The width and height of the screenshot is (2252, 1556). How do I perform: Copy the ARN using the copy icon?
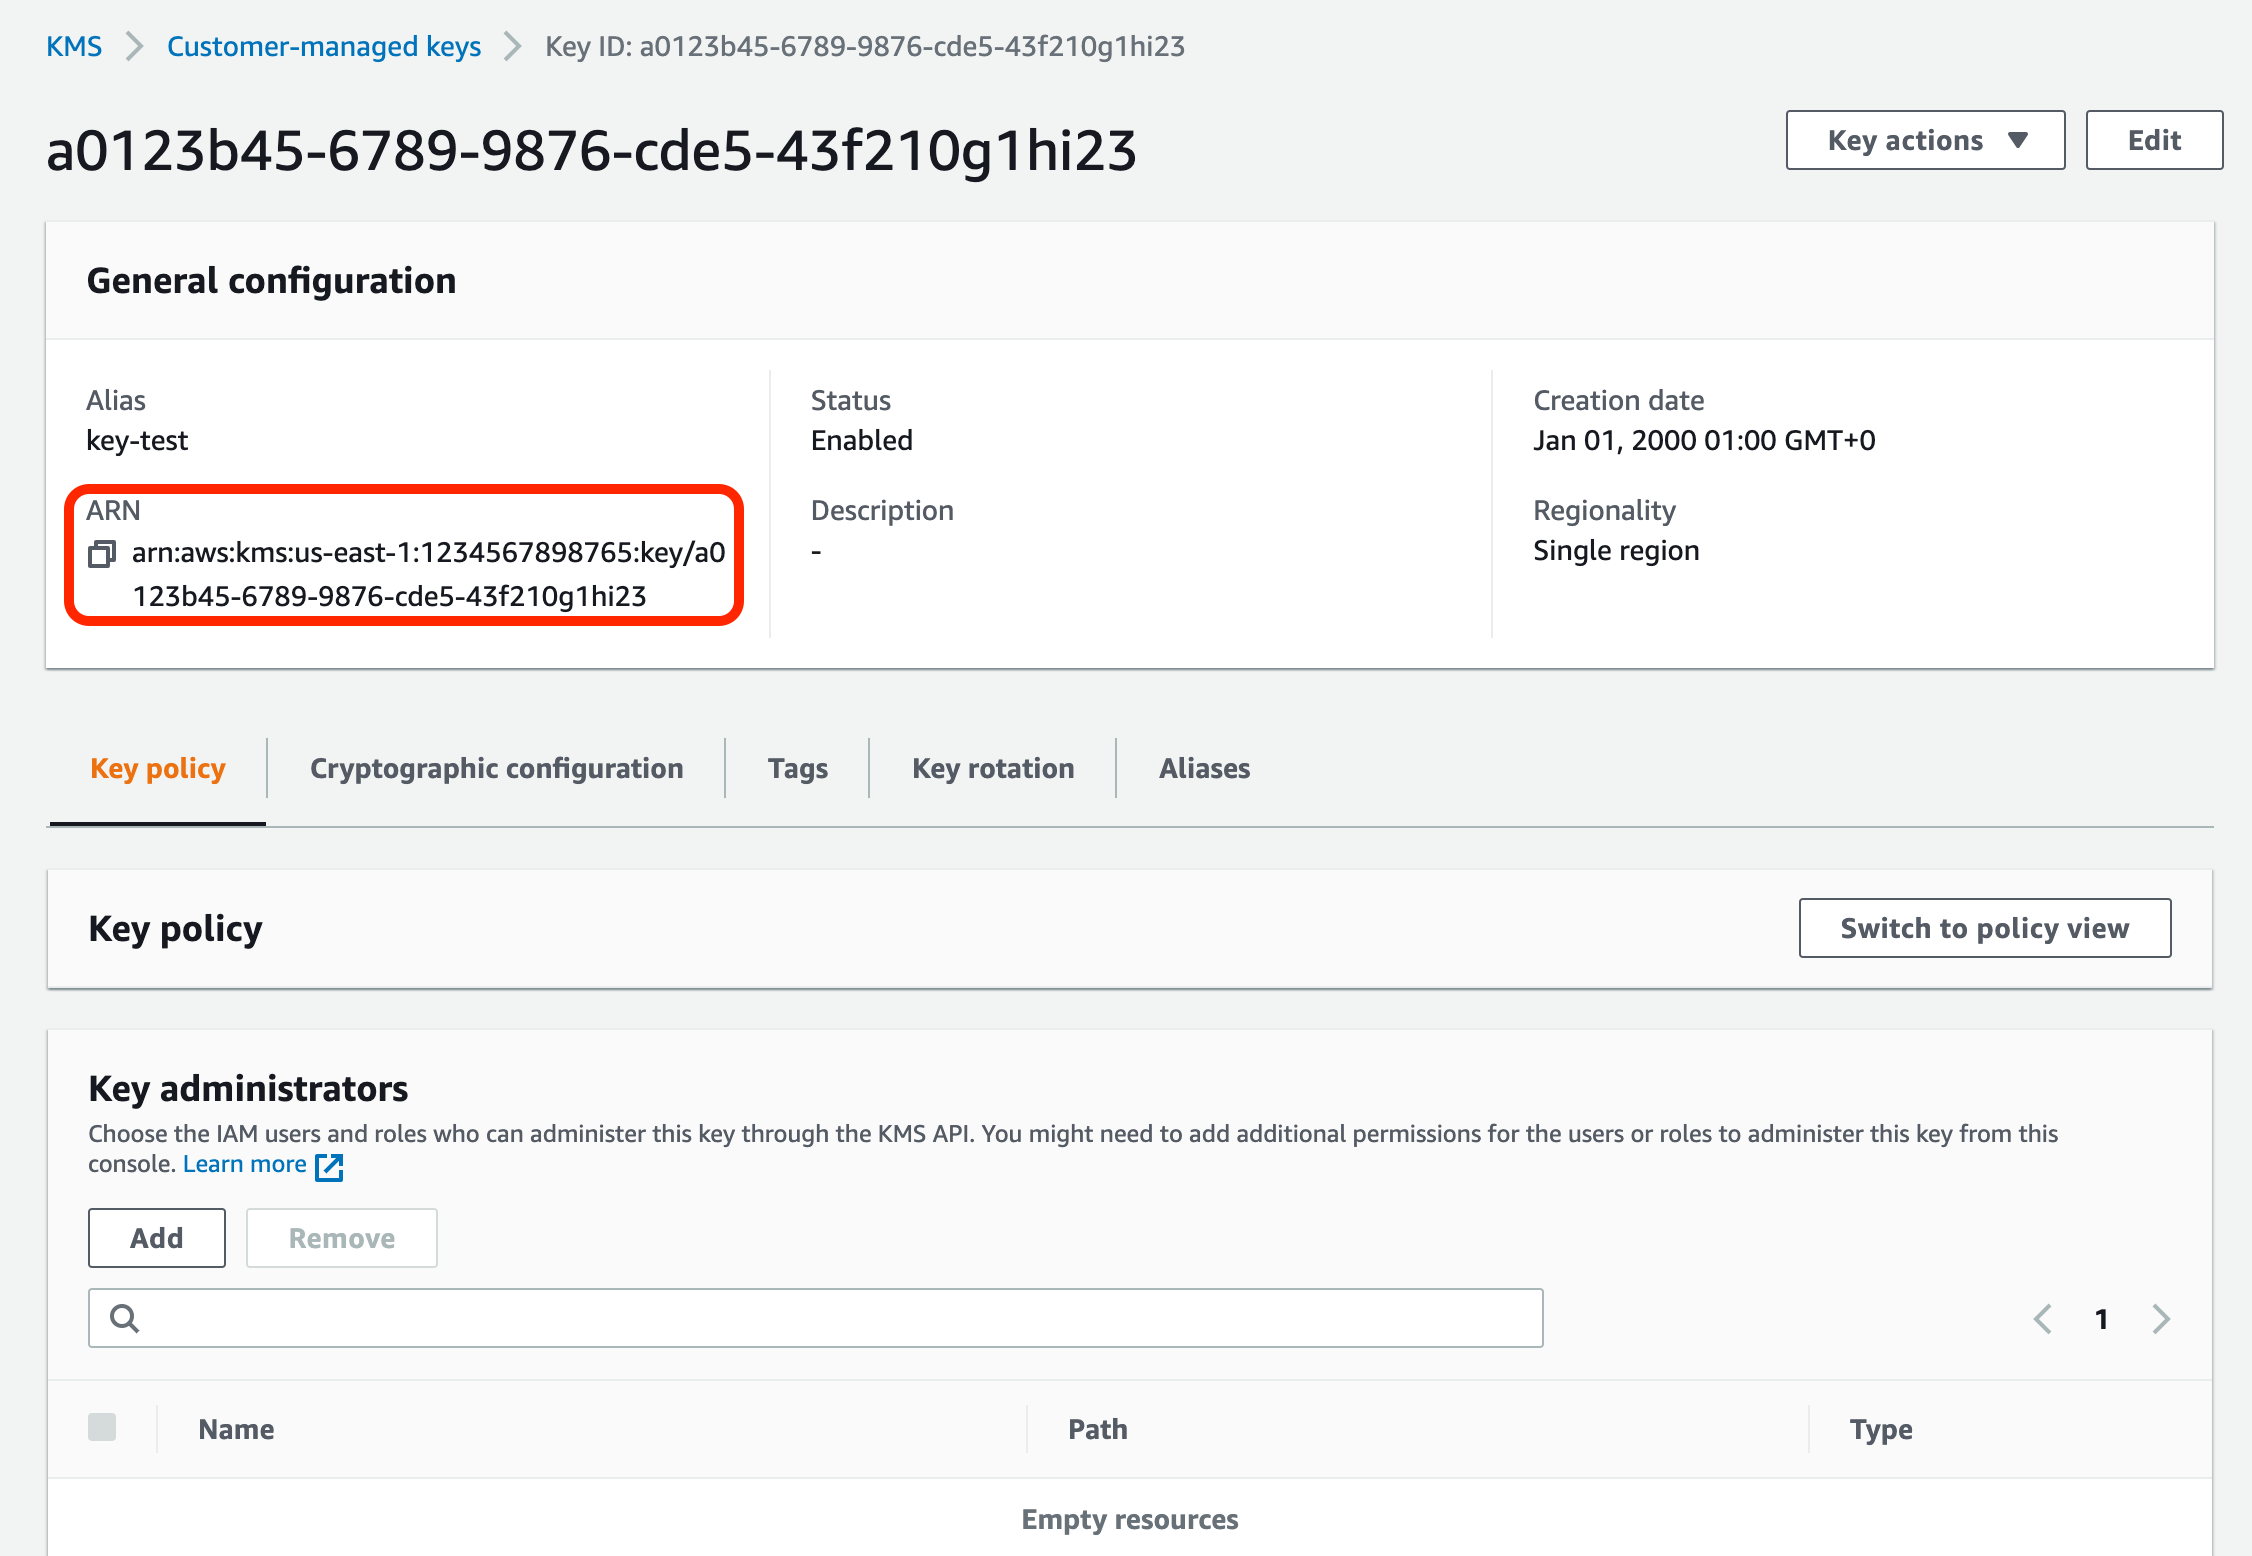click(103, 556)
